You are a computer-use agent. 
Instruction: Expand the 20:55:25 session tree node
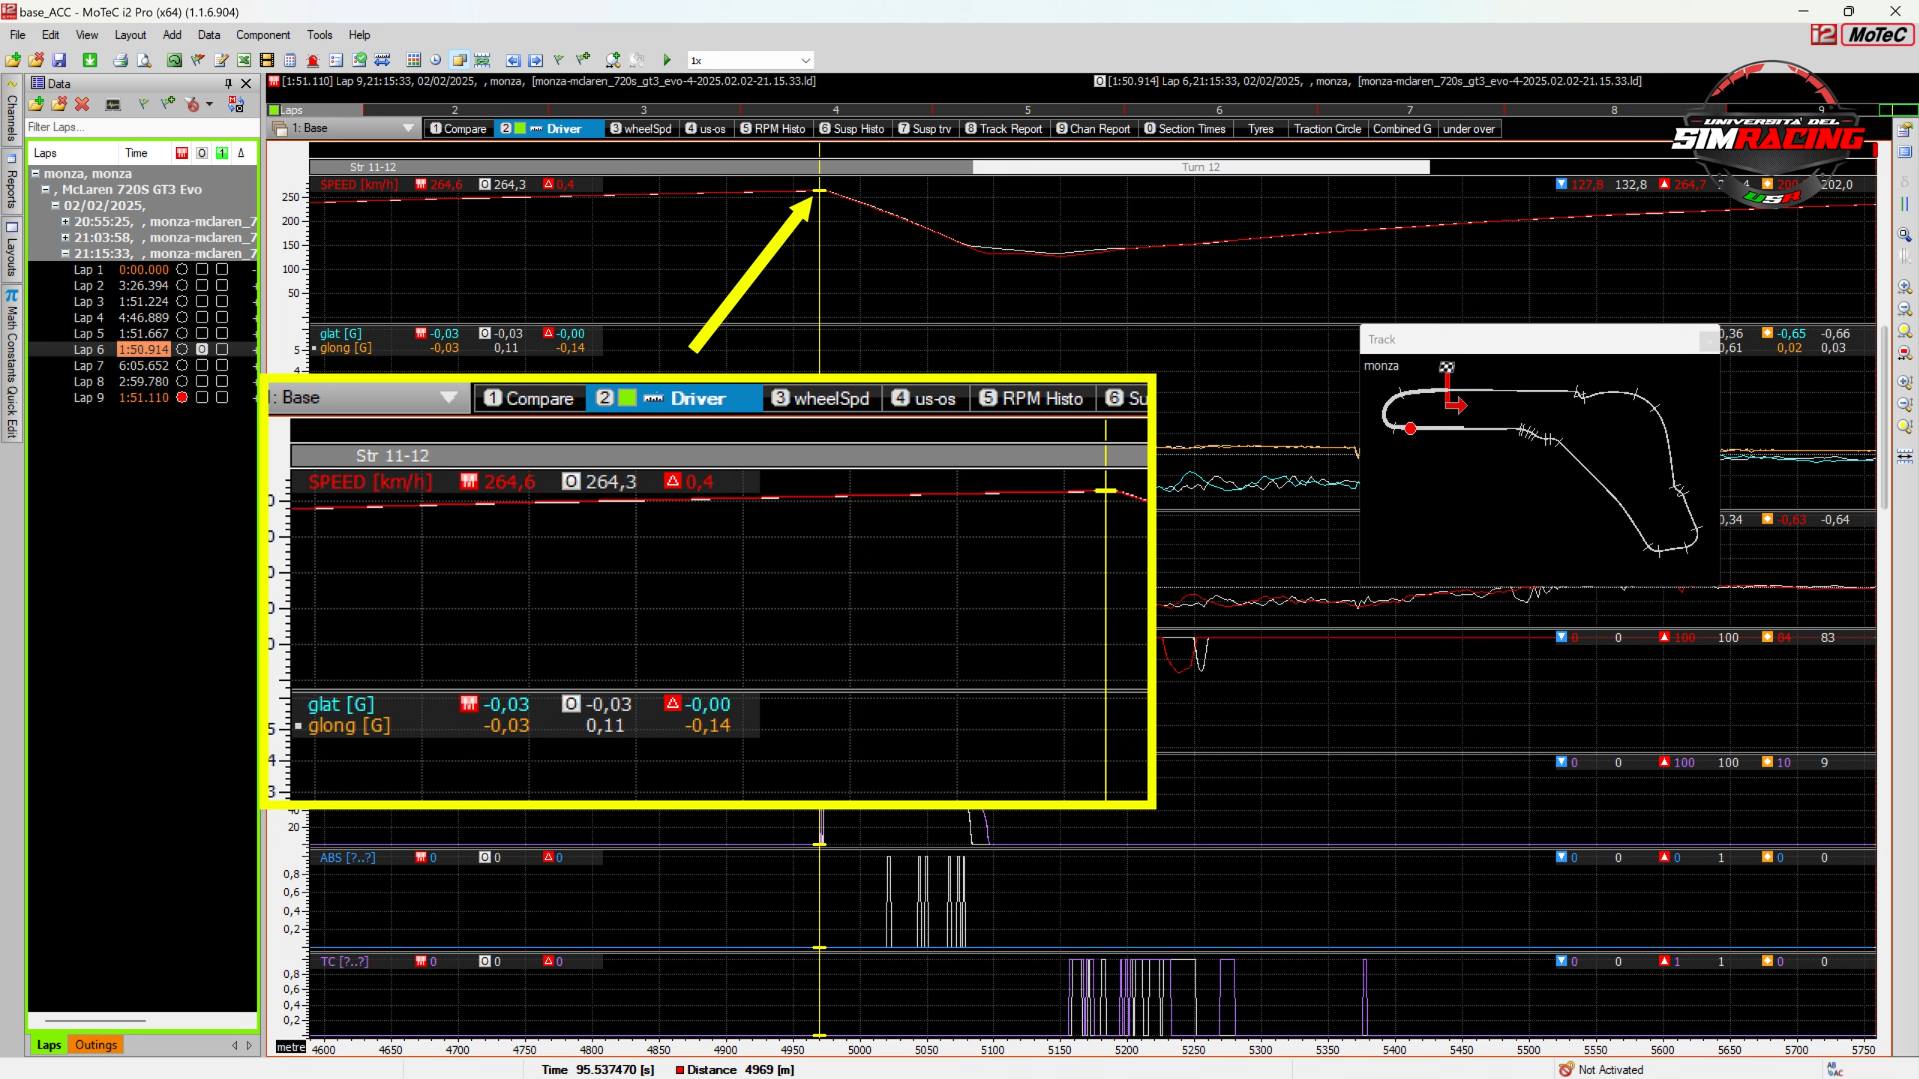pyautogui.click(x=66, y=221)
